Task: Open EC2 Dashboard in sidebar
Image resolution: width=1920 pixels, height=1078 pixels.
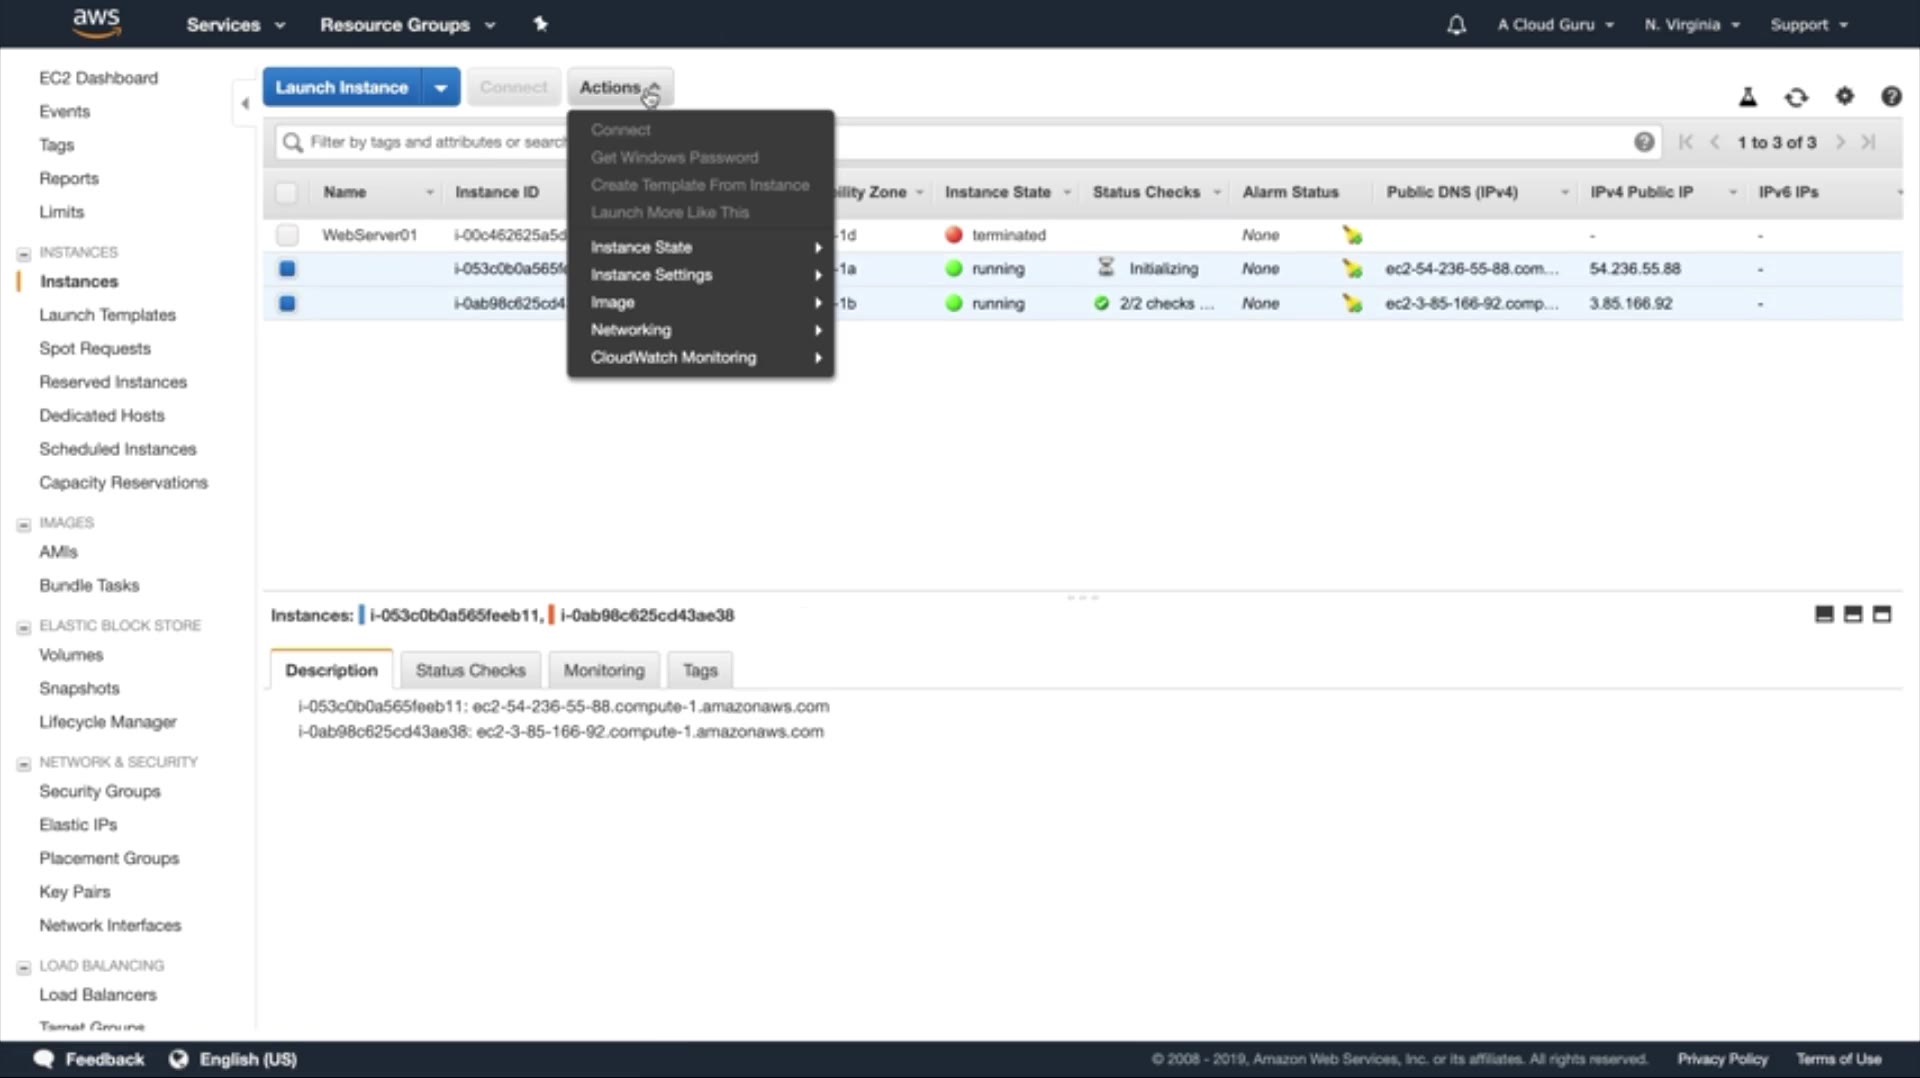Action: [x=98, y=78]
